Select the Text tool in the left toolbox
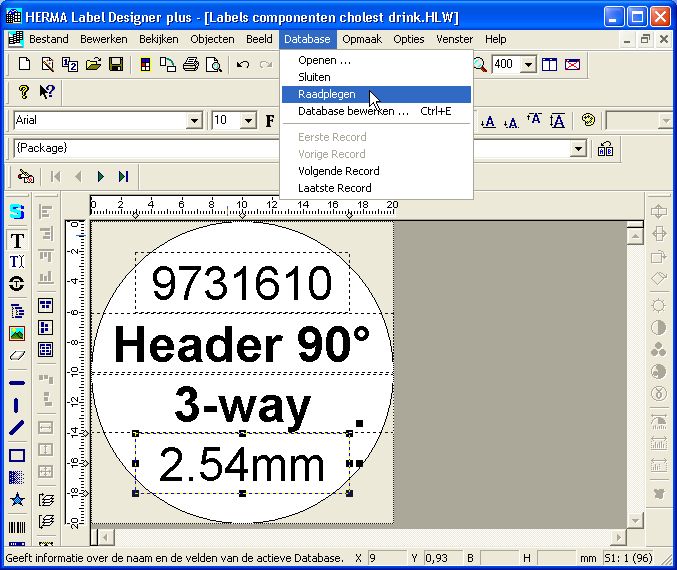 pyautogui.click(x=17, y=241)
